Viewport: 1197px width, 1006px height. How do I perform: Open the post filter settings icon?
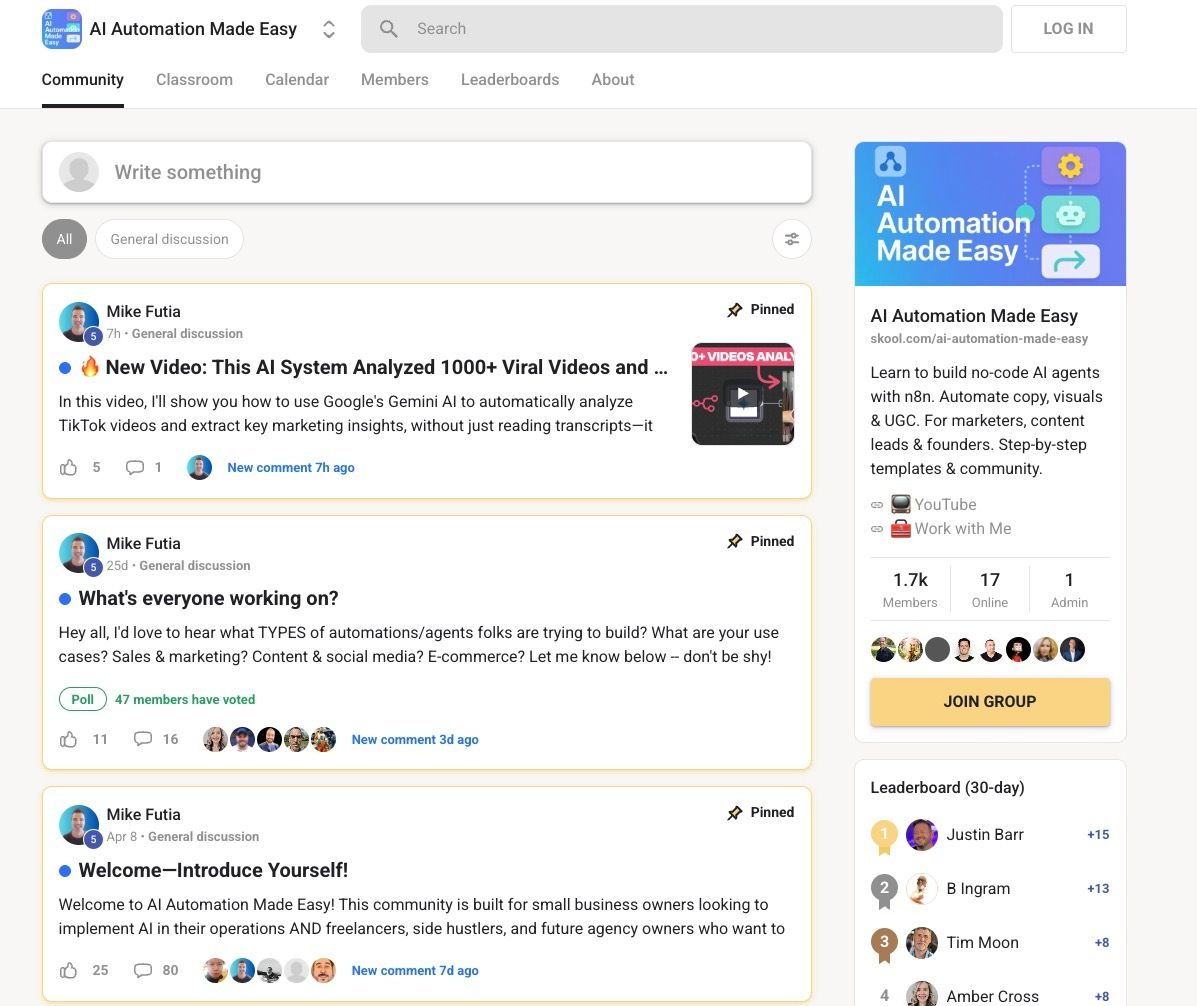coord(792,239)
